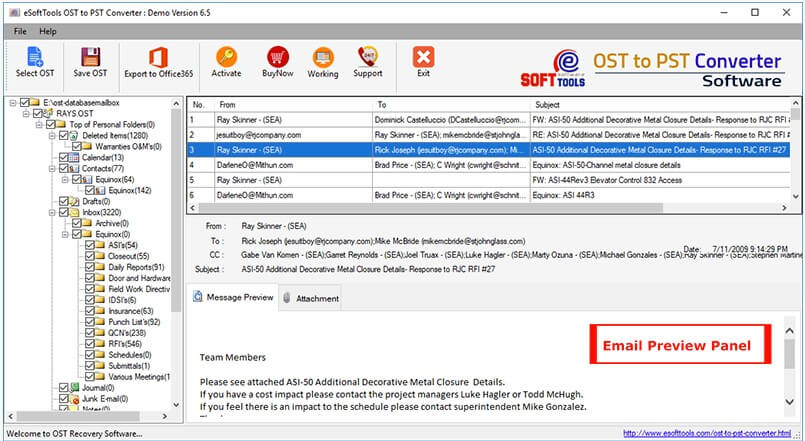805x441 pixels.
Task: Click the Journal folder icon
Action: pyautogui.click(x=74, y=388)
